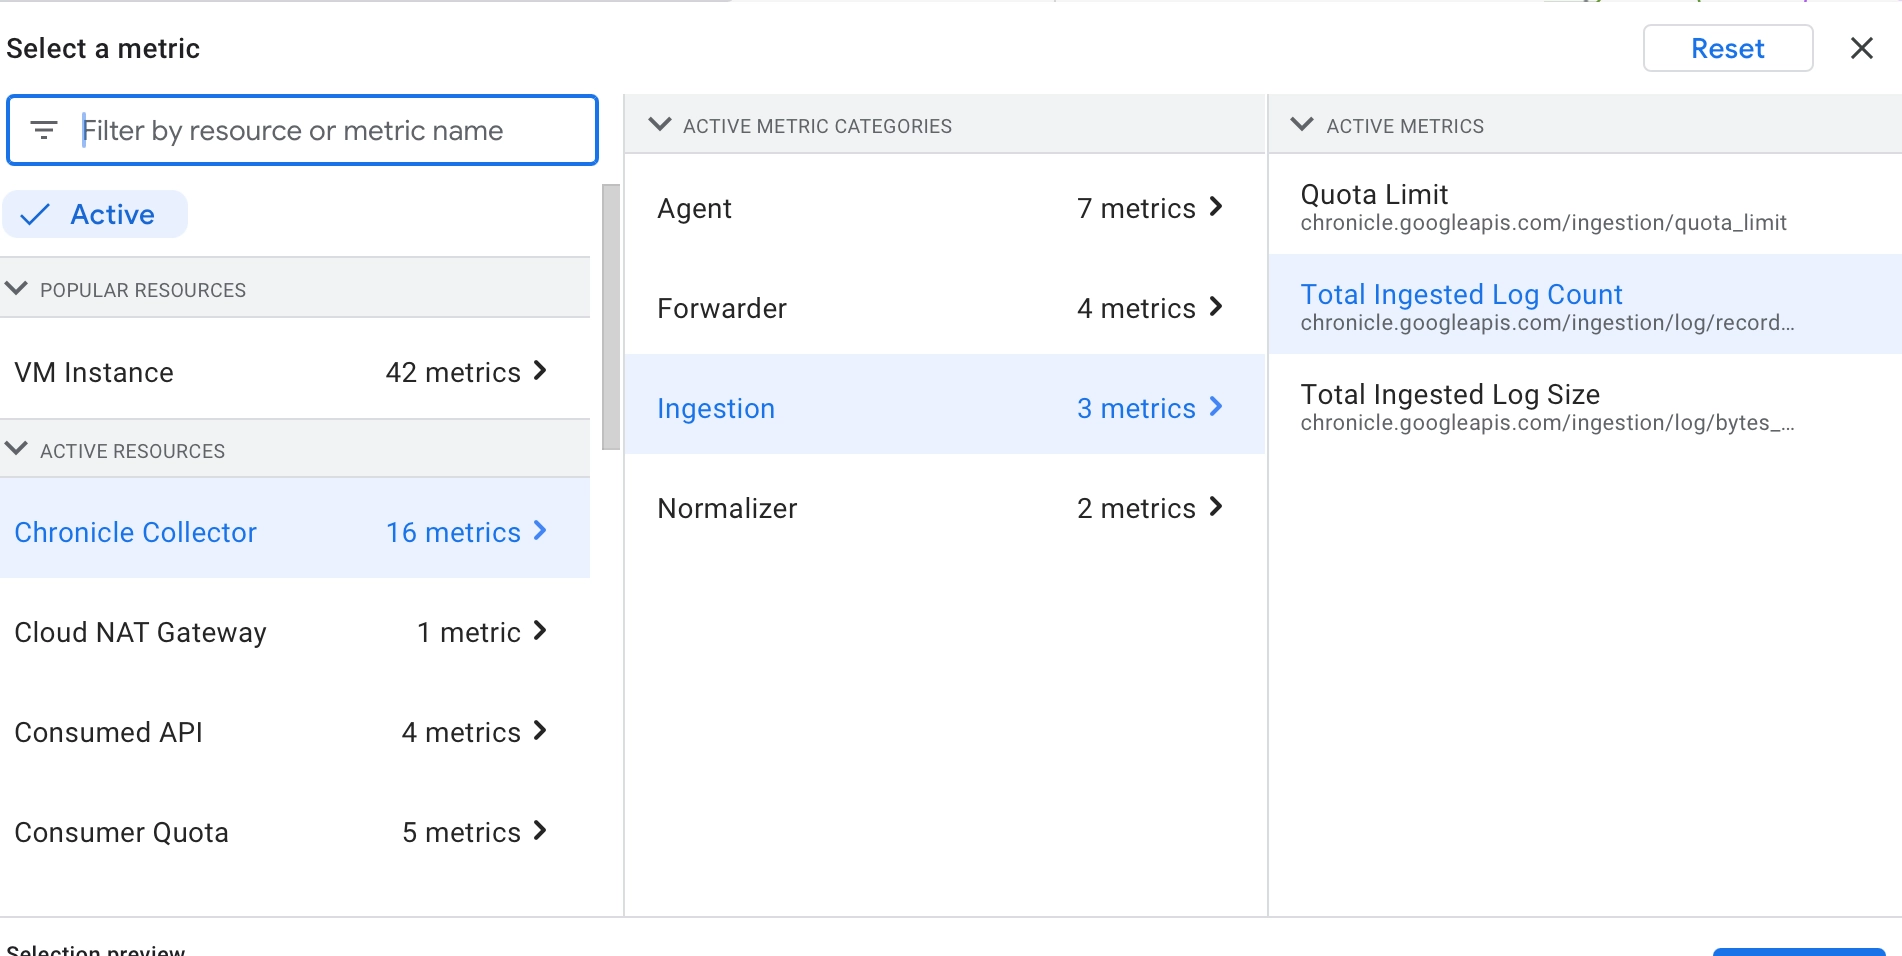The height and width of the screenshot is (956, 1902).
Task: Click the filter icon in the search field
Action: 44,130
